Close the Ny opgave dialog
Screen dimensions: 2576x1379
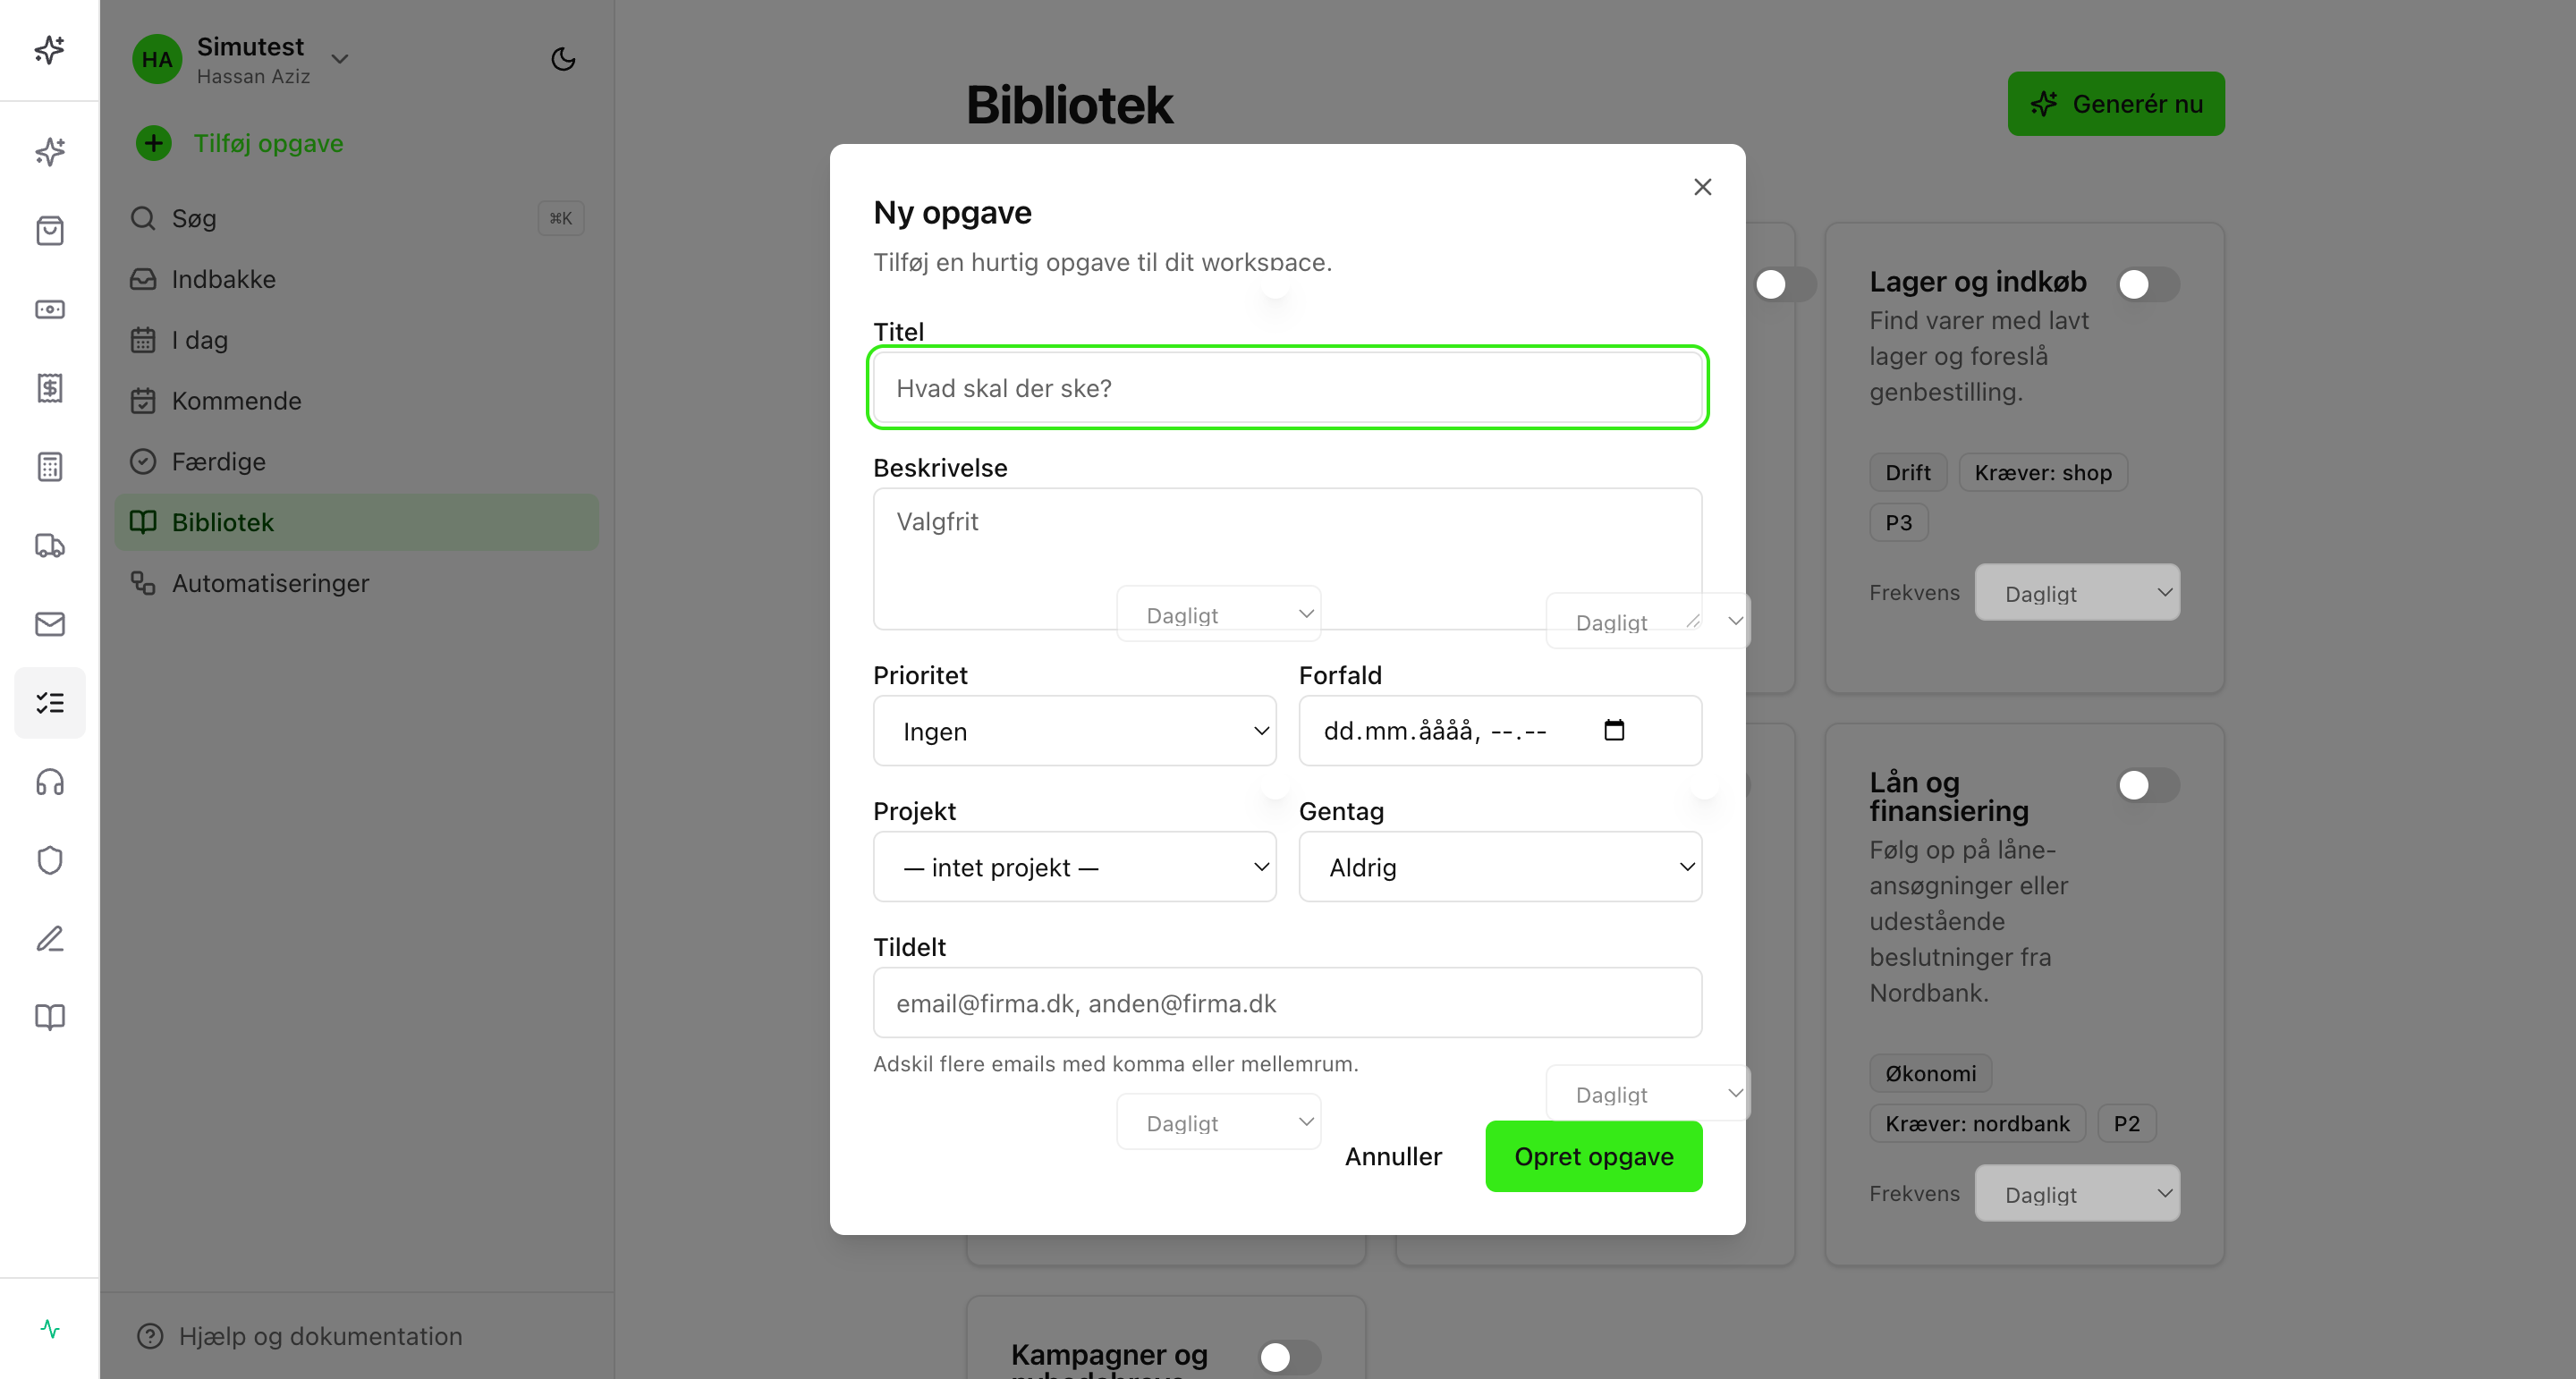[x=1702, y=187]
